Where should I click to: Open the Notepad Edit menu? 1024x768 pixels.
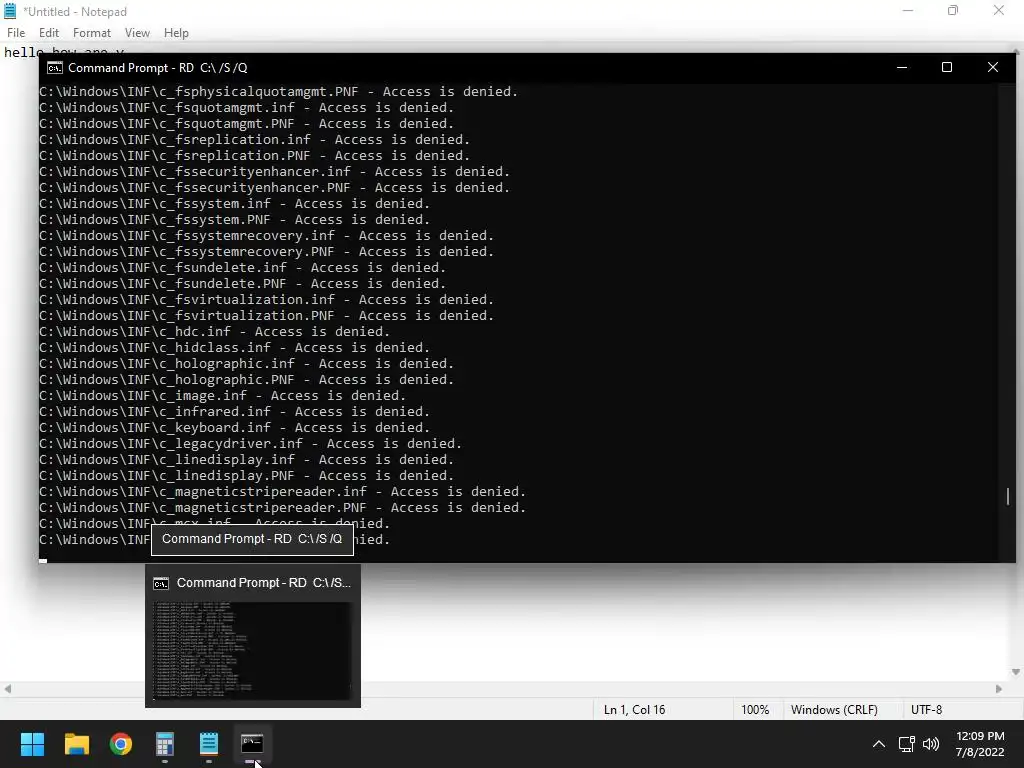coord(48,33)
